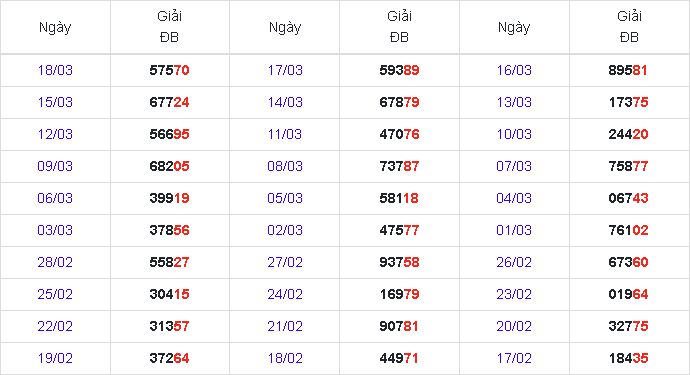Open results for 13/03

pos(514,102)
